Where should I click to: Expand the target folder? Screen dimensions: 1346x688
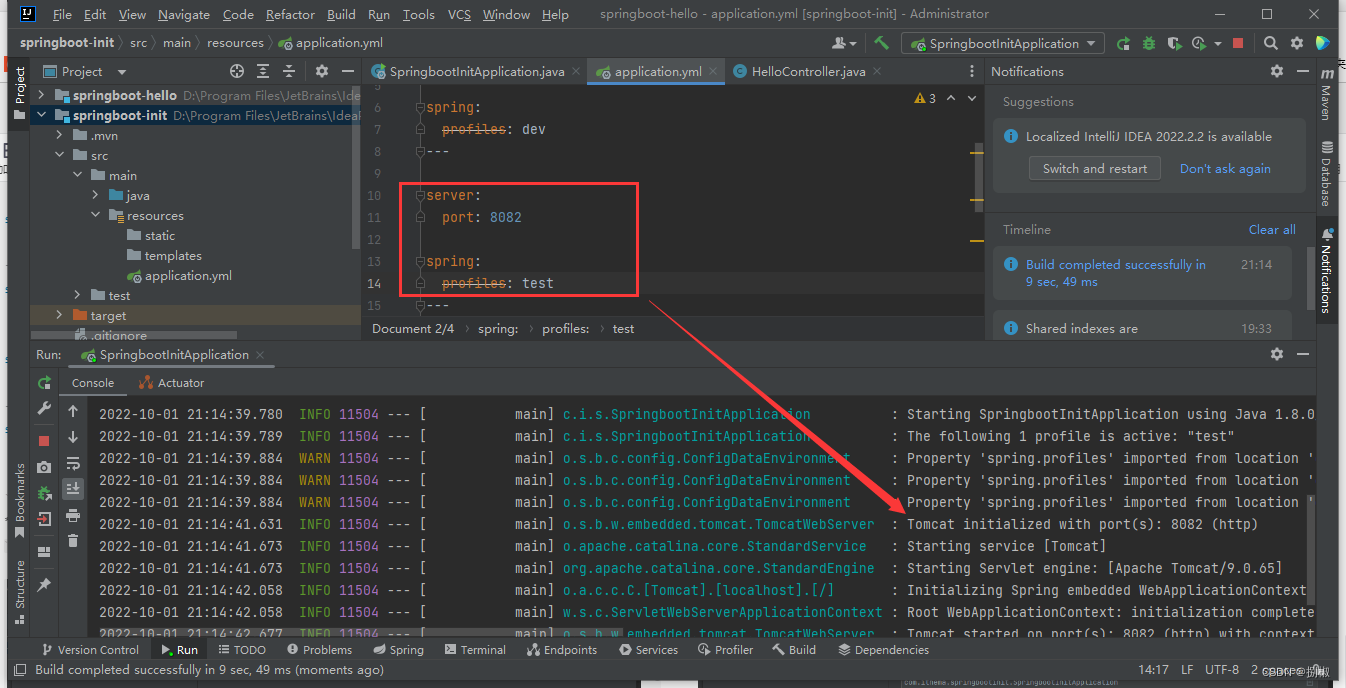coord(59,315)
